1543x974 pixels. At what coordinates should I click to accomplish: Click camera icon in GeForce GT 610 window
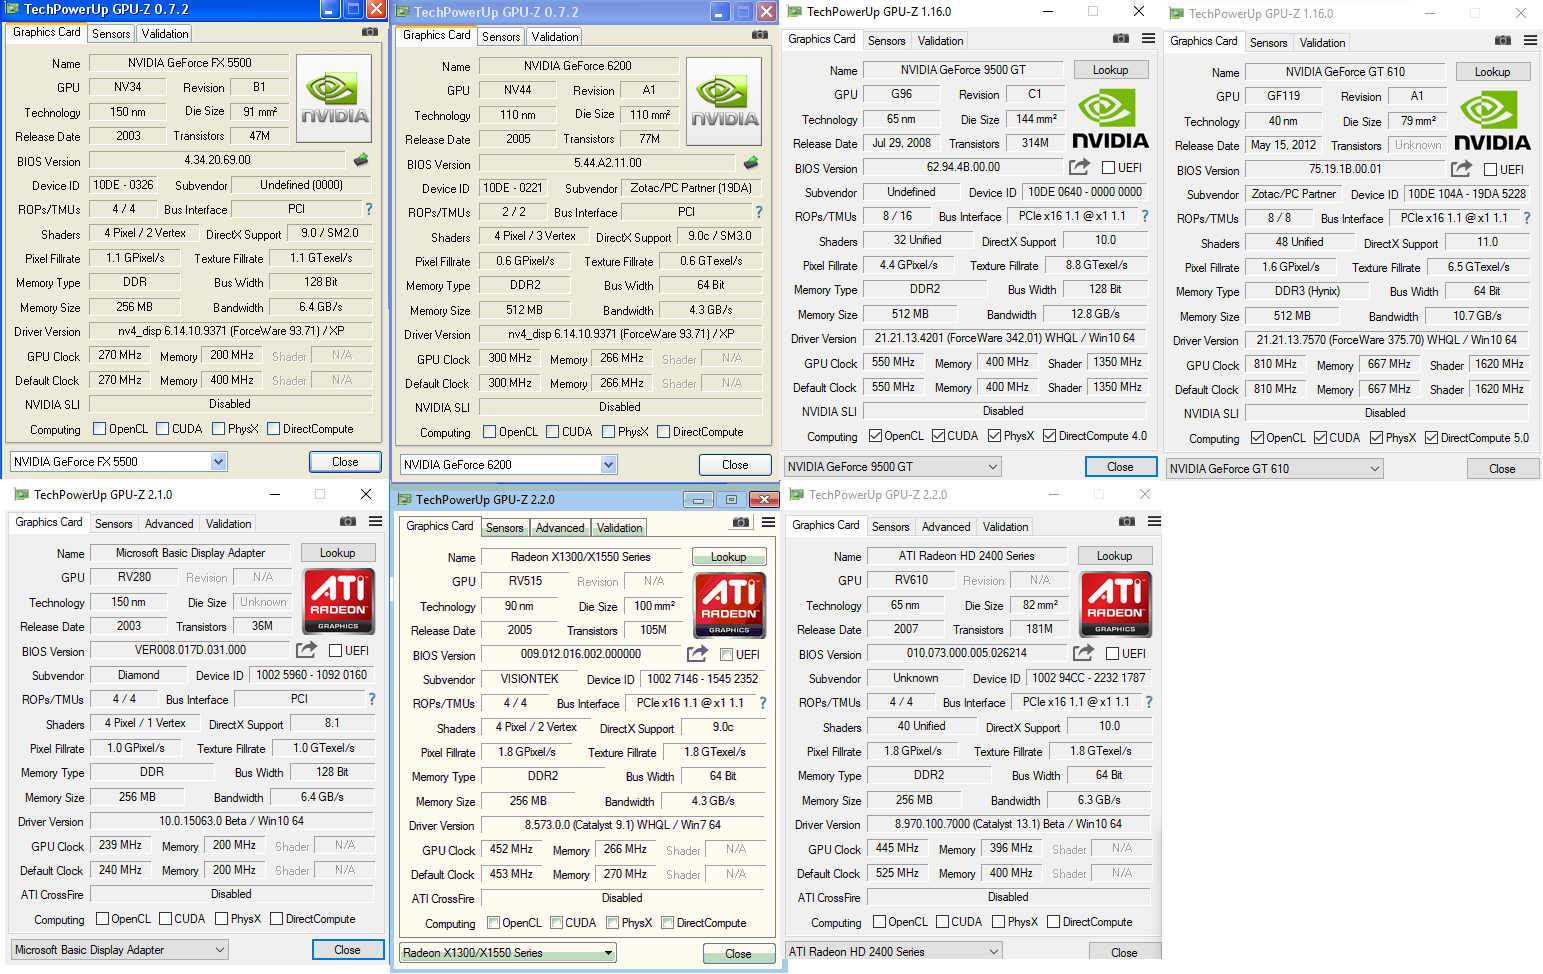(1503, 40)
